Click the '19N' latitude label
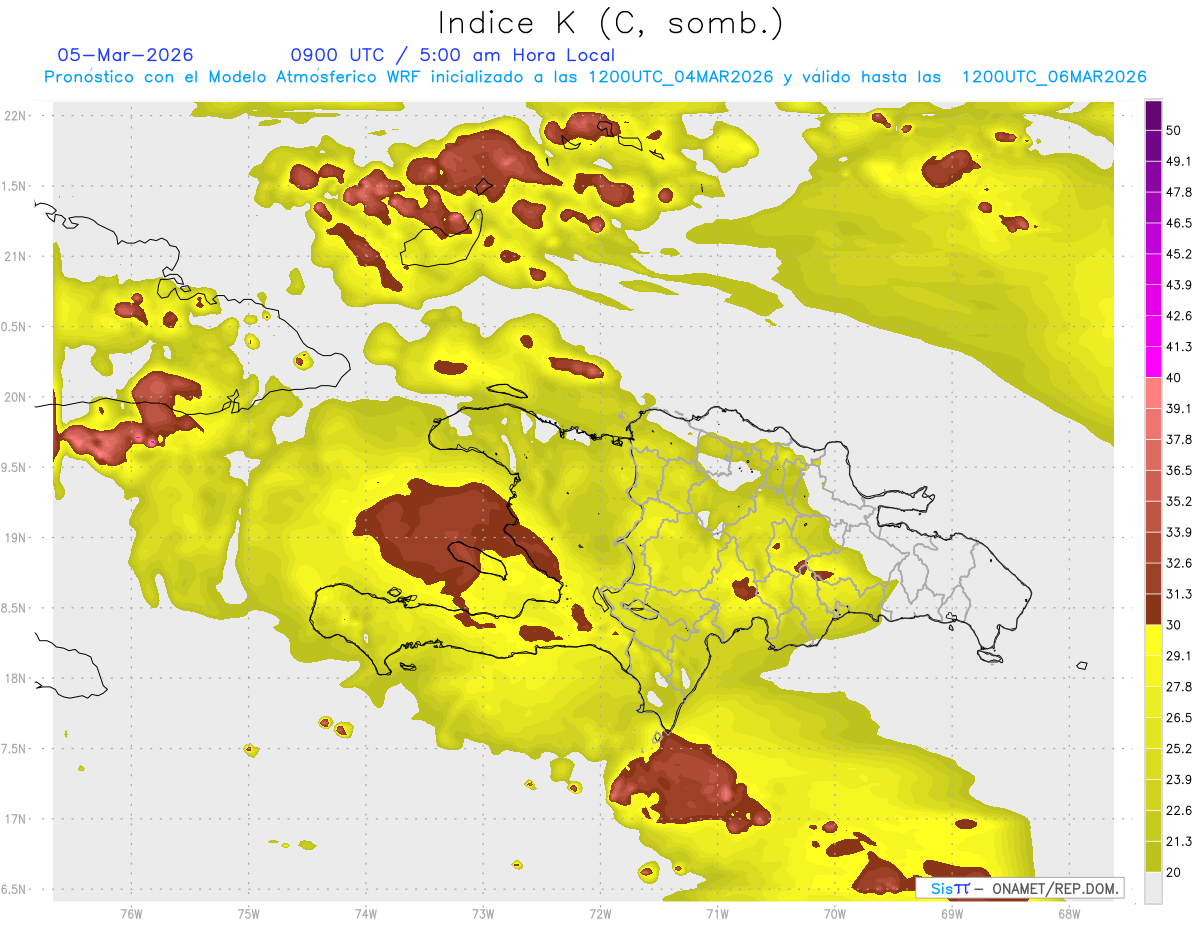Screen dimensions: 1200x927 15,538
